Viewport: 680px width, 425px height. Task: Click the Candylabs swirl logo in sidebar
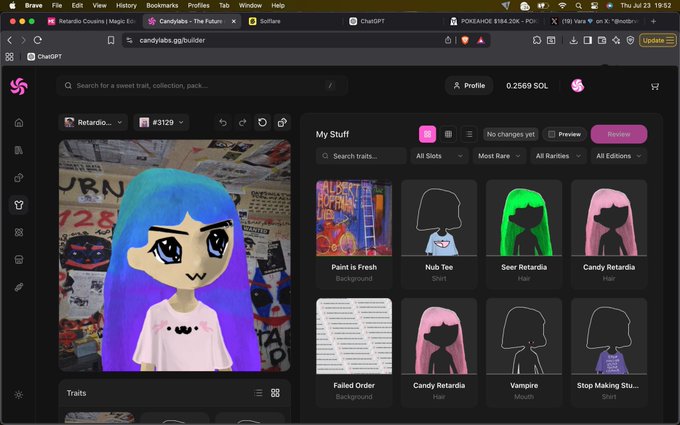tap(19, 86)
